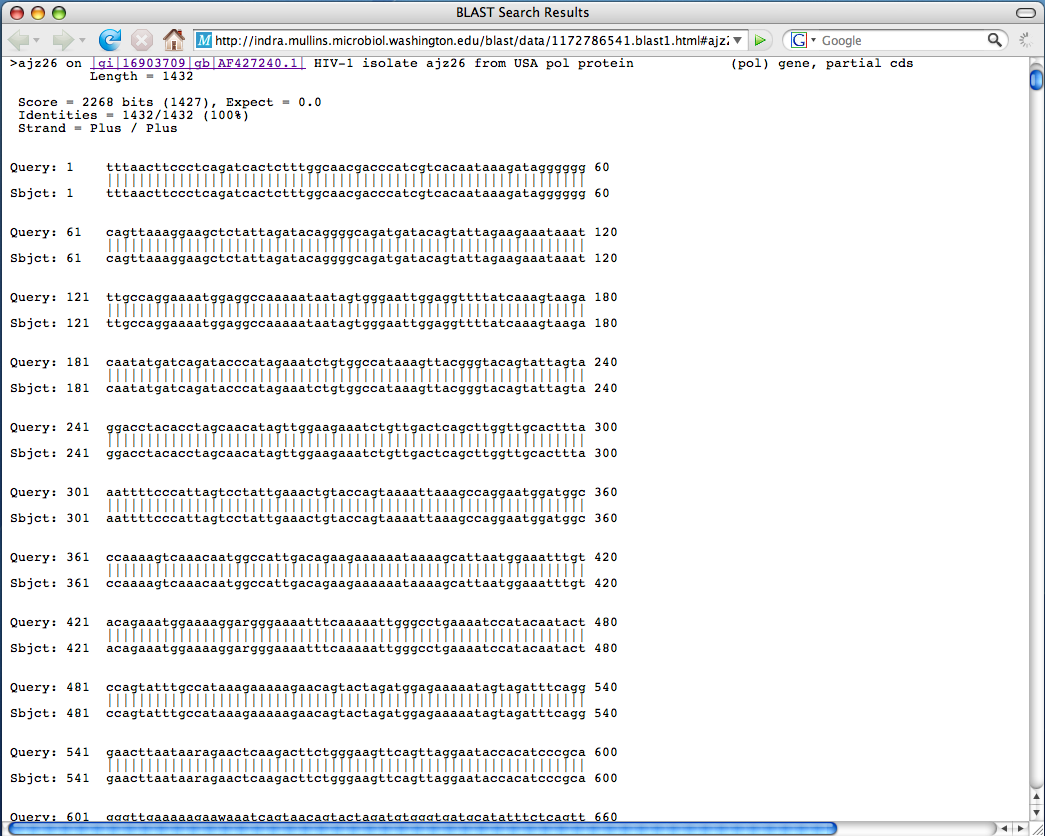The image size is (1045, 836).
Task: Open the AF427240.1 accession link
Action: click(x=261, y=63)
